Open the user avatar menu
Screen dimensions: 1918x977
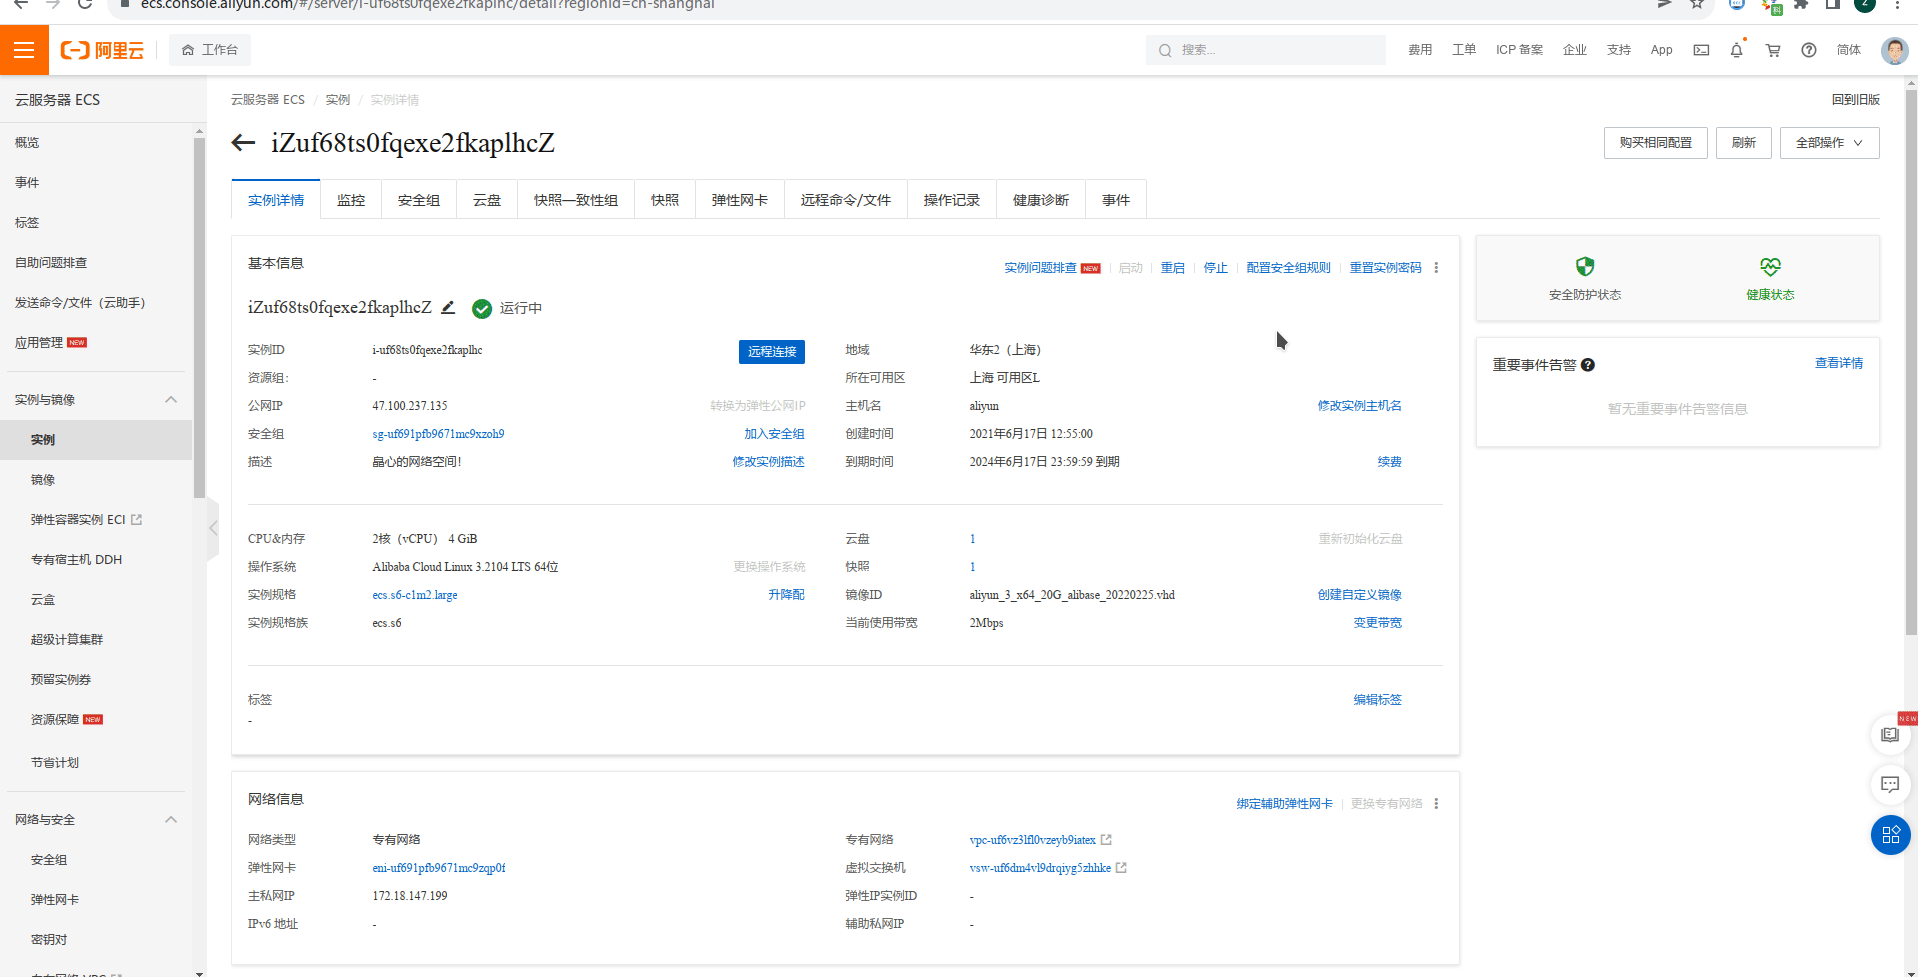pos(1894,50)
